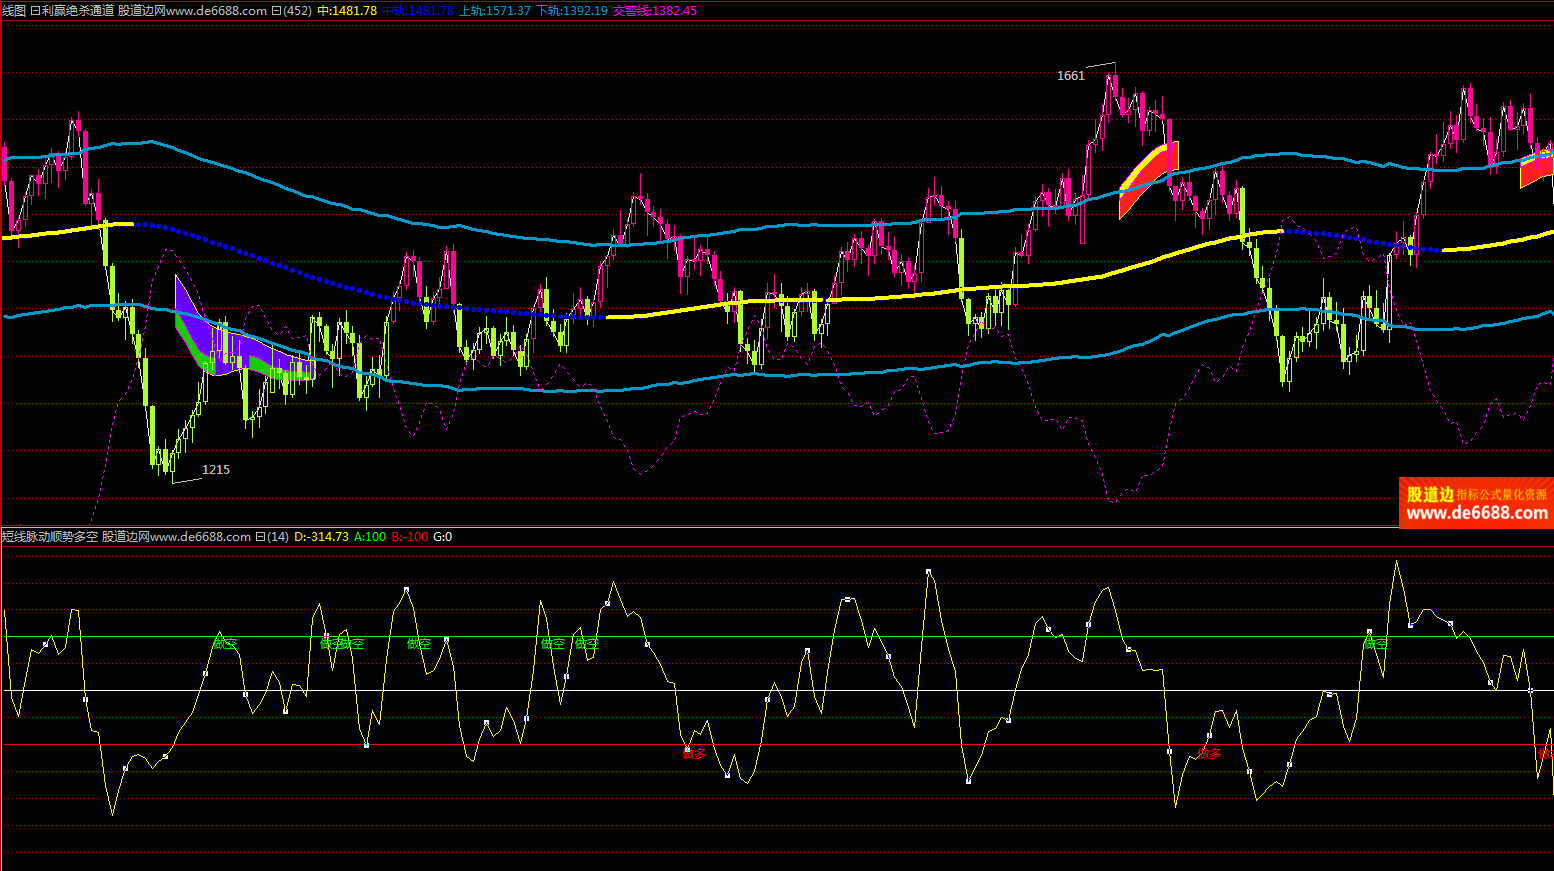Viewport: 1554px width, 871px height.
Task: Click the leftmost green 做空 signal marker
Action: 225,643
